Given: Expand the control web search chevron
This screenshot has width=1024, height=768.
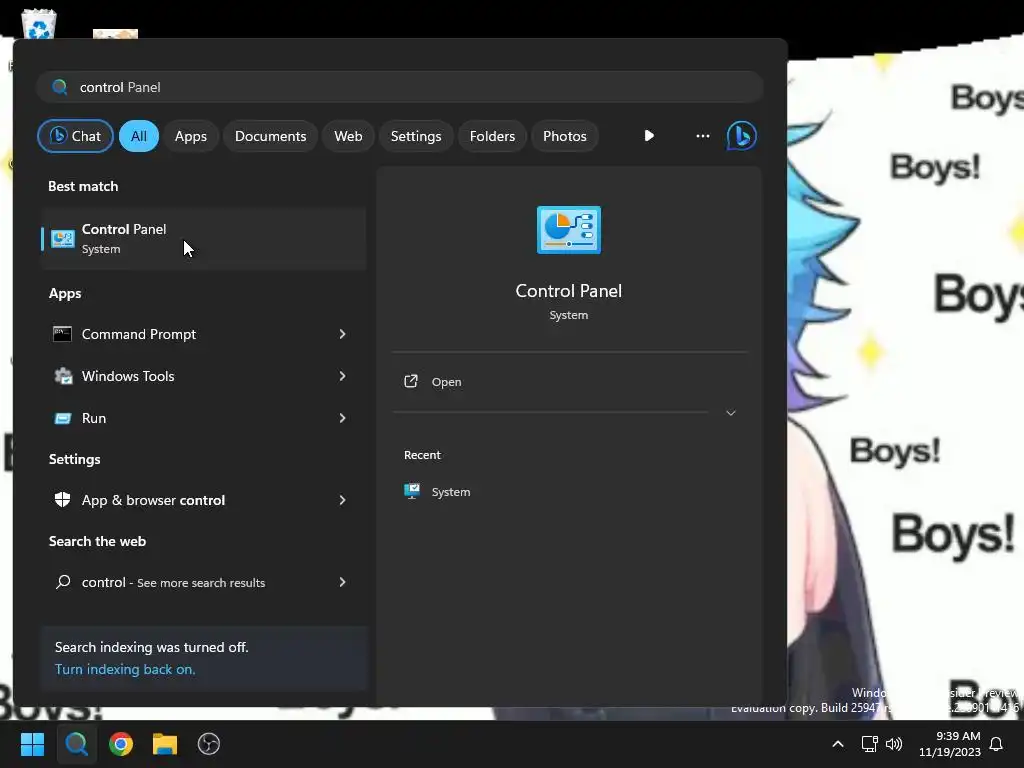Looking at the screenshot, I should click(342, 582).
